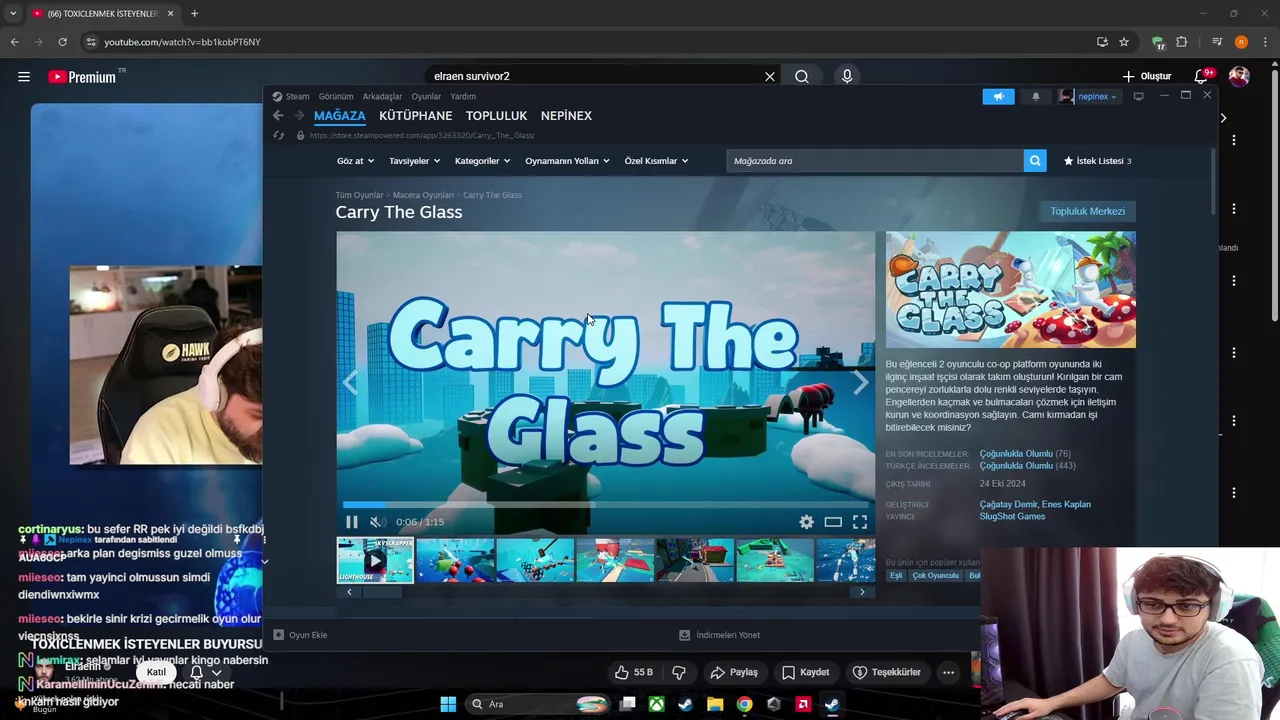Expand the Kategoriler dropdown

pos(482,161)
